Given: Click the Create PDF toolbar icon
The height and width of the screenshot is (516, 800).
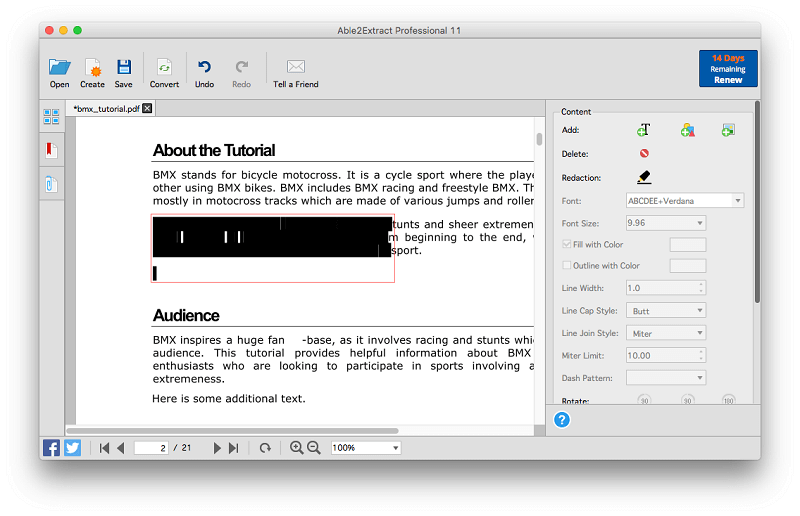Looking at the screenshot, I should pyautogui.click(x=92, y=73).
